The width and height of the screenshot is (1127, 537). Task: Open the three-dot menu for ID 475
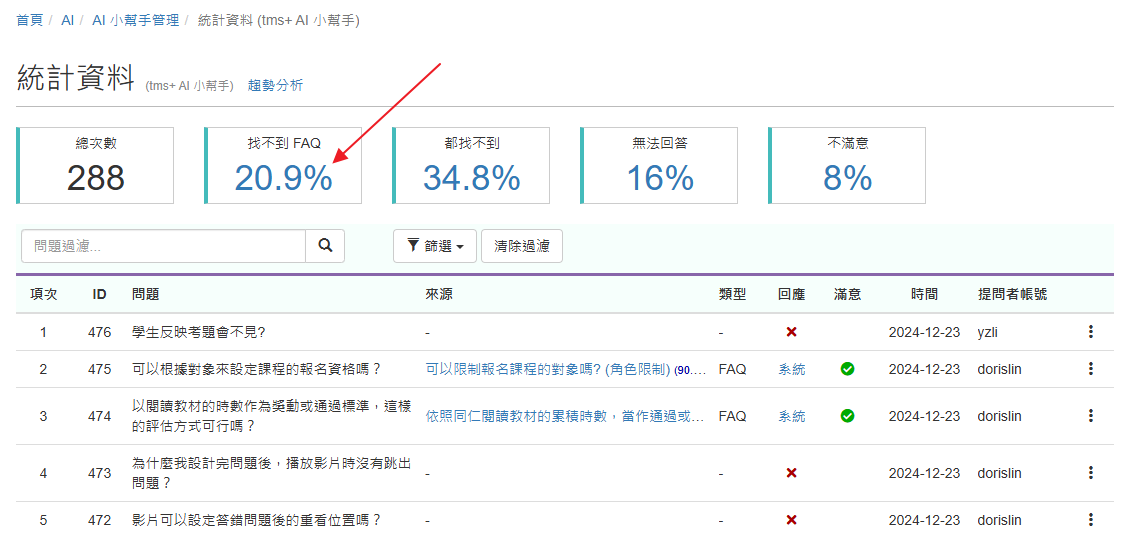(1090, 369)
